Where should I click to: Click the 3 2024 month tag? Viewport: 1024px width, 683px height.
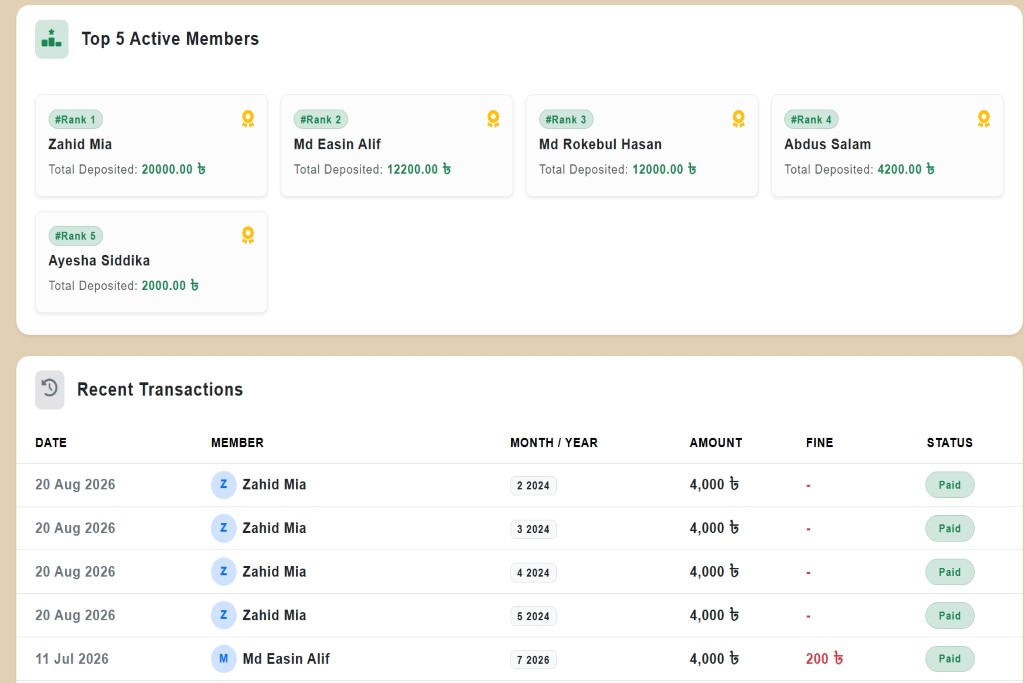[x=533, y=530]
